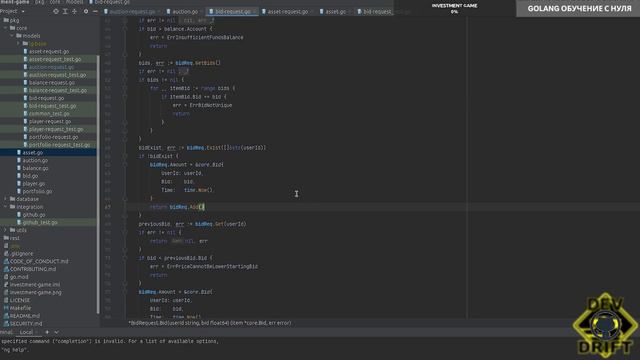This screenshot has width=640, height=360.
Task: Open the Makefile
Action: (20, 308)
